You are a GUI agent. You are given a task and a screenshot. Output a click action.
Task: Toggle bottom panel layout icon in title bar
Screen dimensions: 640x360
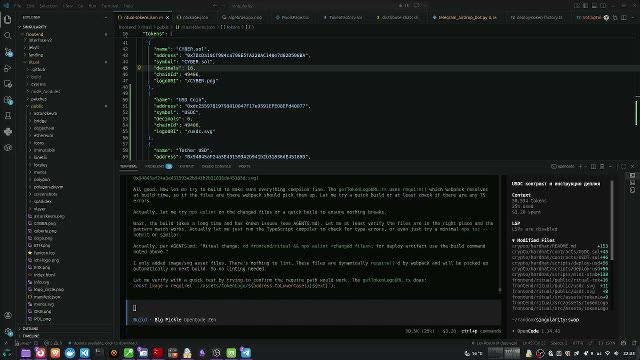point(594,6)
